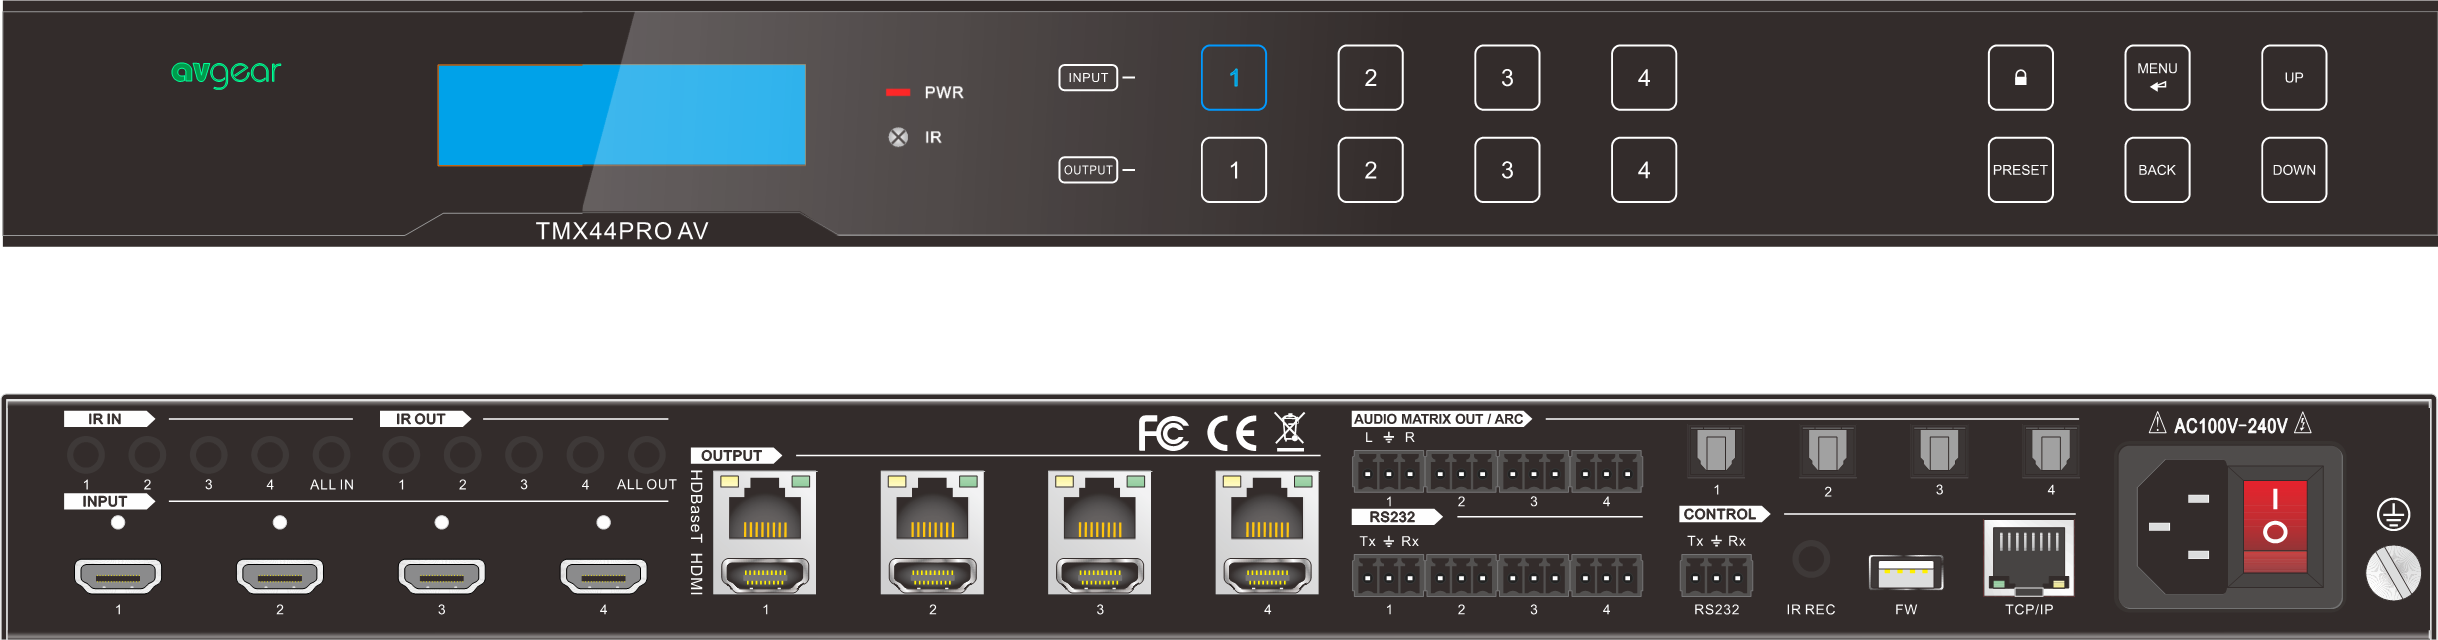
Task: Click the IR REC jack
Action: pos(1811,558)
